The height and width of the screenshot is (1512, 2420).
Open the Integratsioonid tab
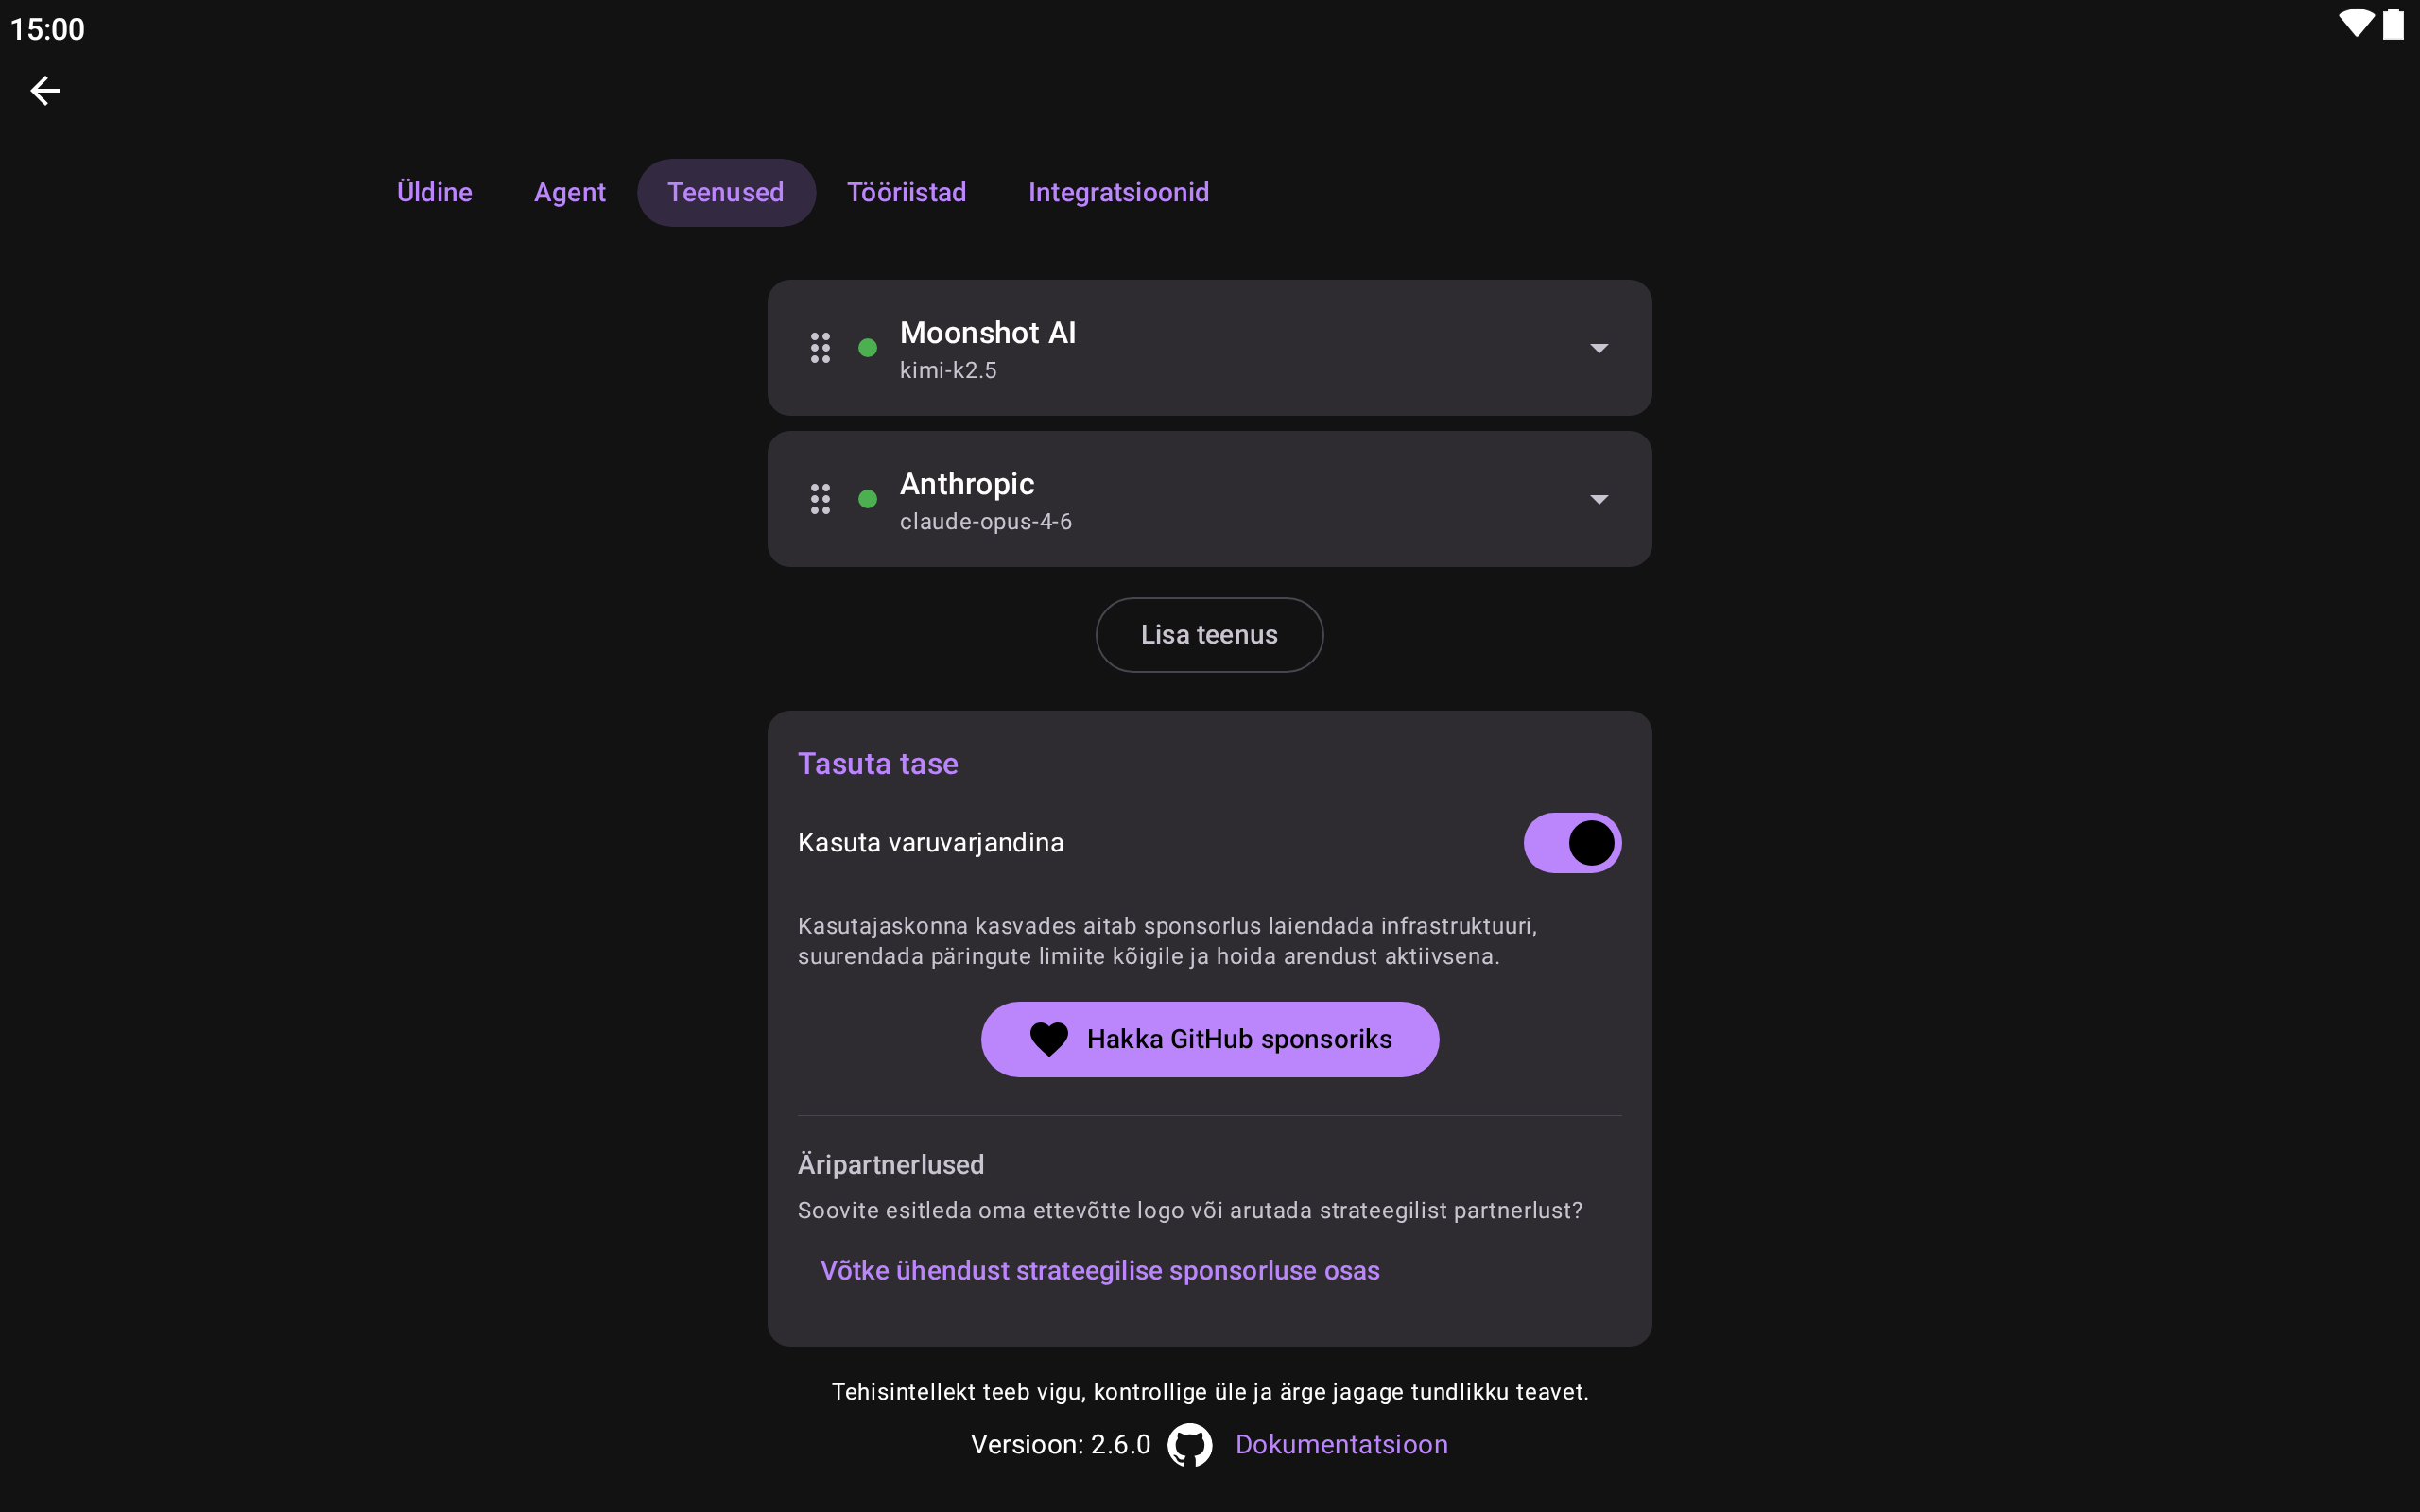(1118, 192)
